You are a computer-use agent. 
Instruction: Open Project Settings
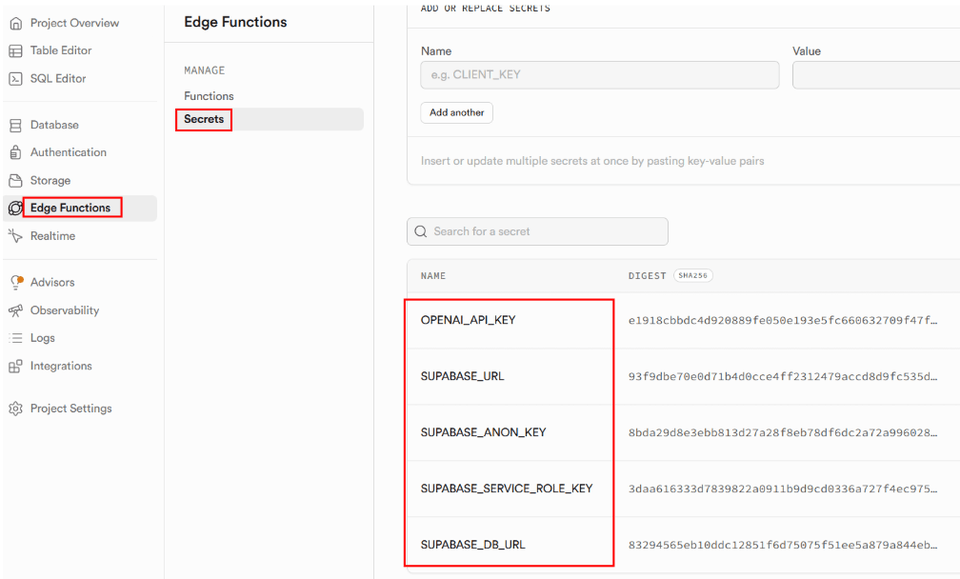[71, 408]
